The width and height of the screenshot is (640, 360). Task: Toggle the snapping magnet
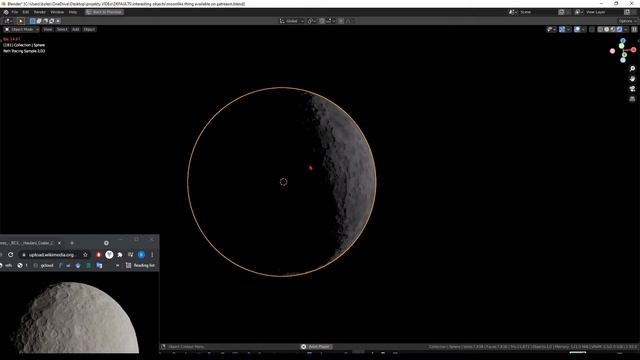[322, 21]
